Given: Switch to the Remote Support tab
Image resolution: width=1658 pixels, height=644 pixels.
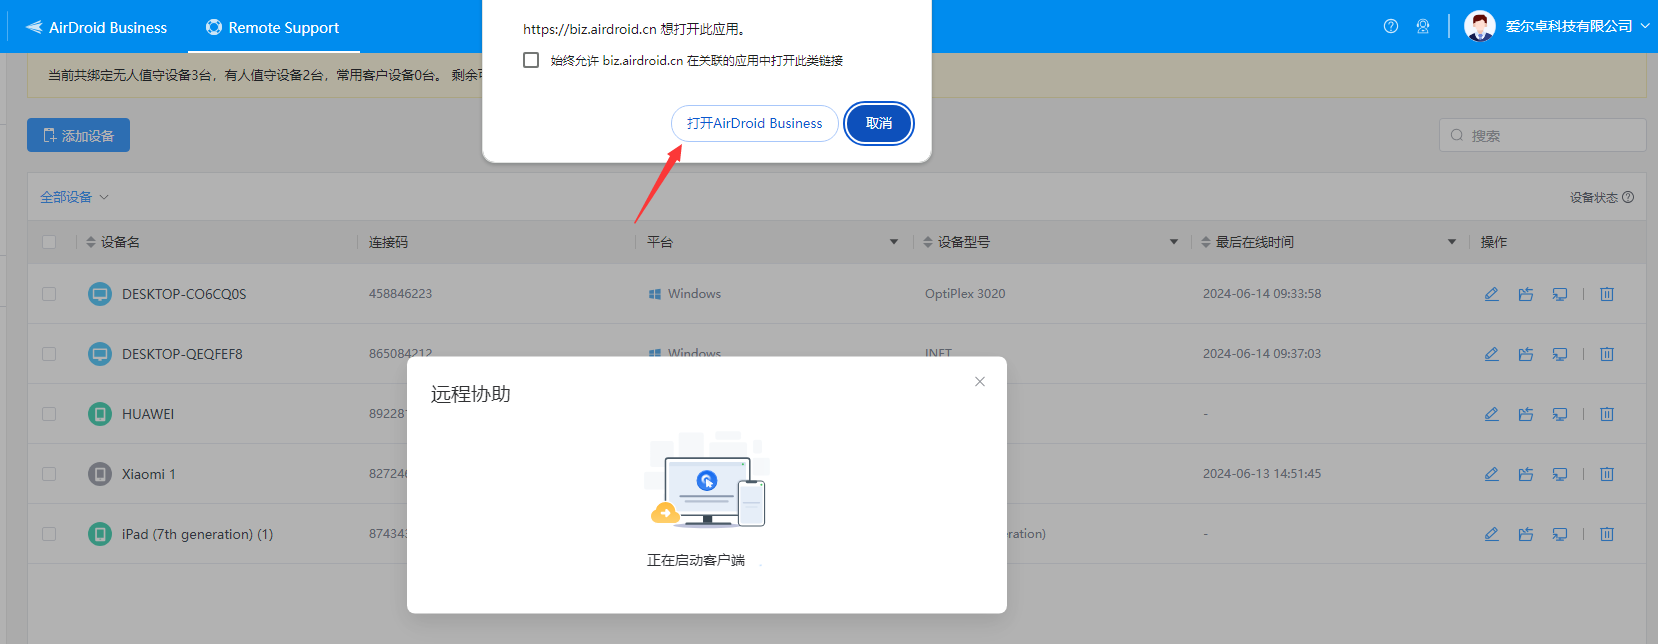Looking at the screenshot, I should coord(273,27).
